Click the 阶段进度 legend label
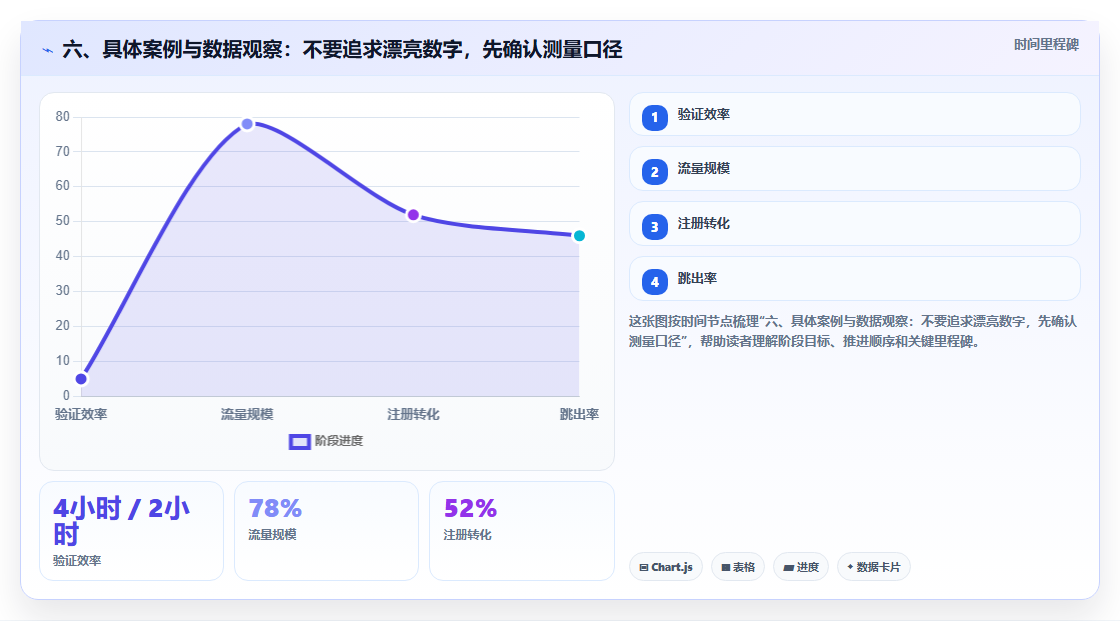The image size is (1120, 621). coord(339,441)
